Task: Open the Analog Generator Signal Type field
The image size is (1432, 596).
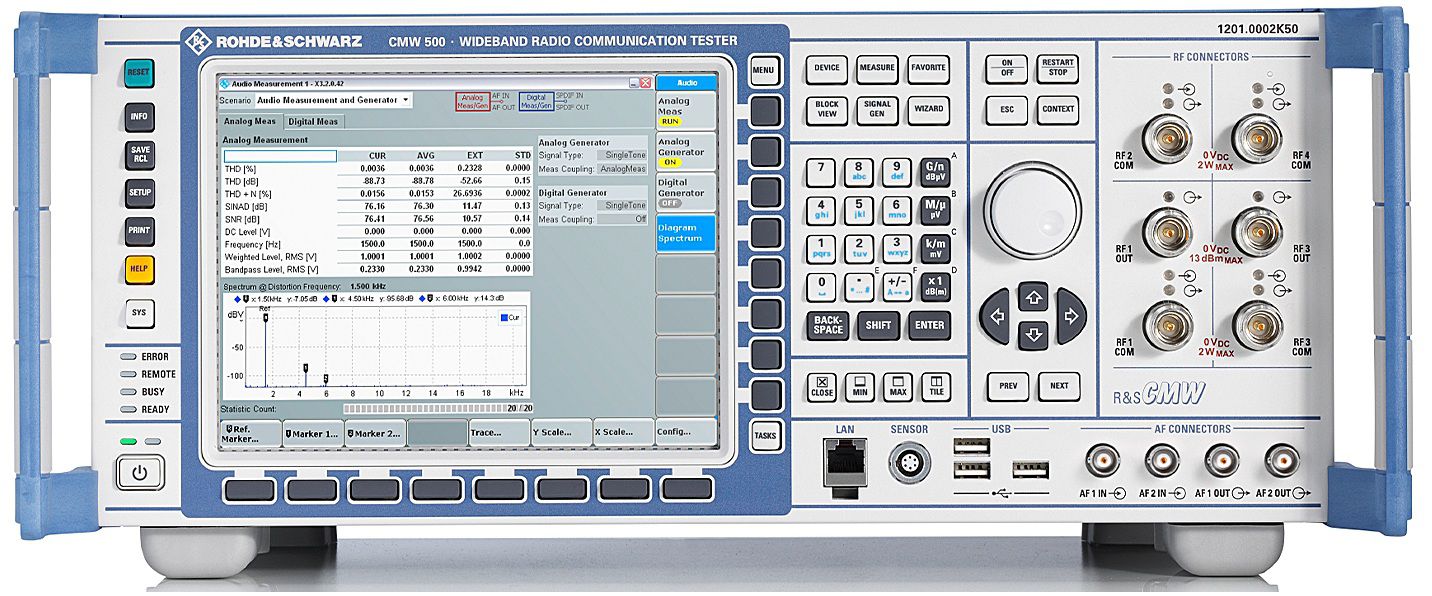Action: [622, 155]
